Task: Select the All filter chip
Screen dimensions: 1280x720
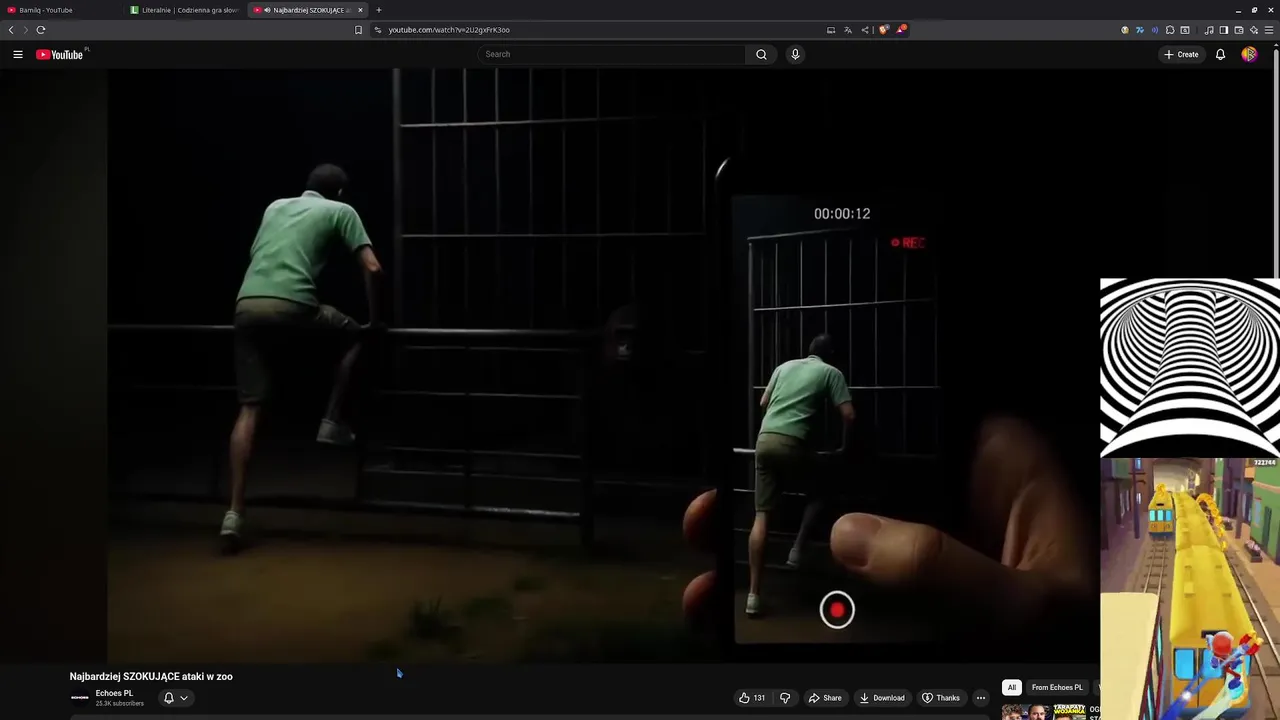Action: [1011, 687]
